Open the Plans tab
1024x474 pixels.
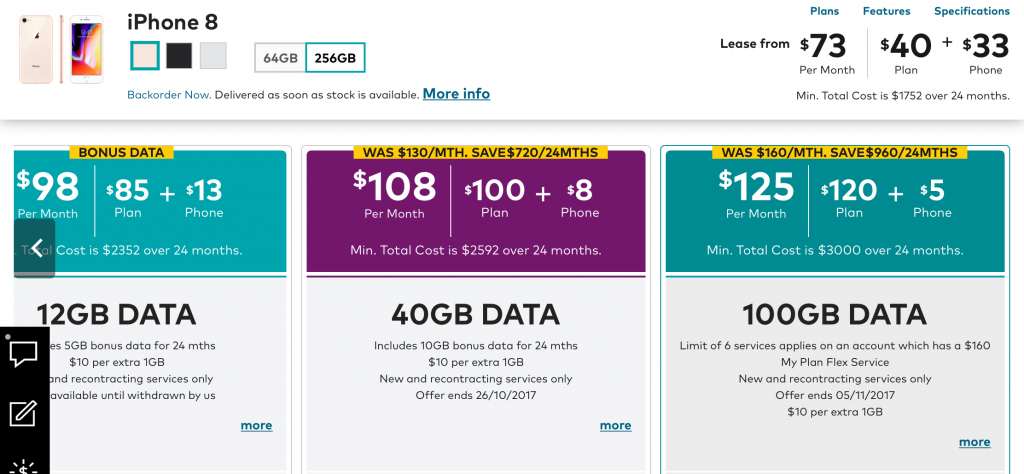[824, 11]
